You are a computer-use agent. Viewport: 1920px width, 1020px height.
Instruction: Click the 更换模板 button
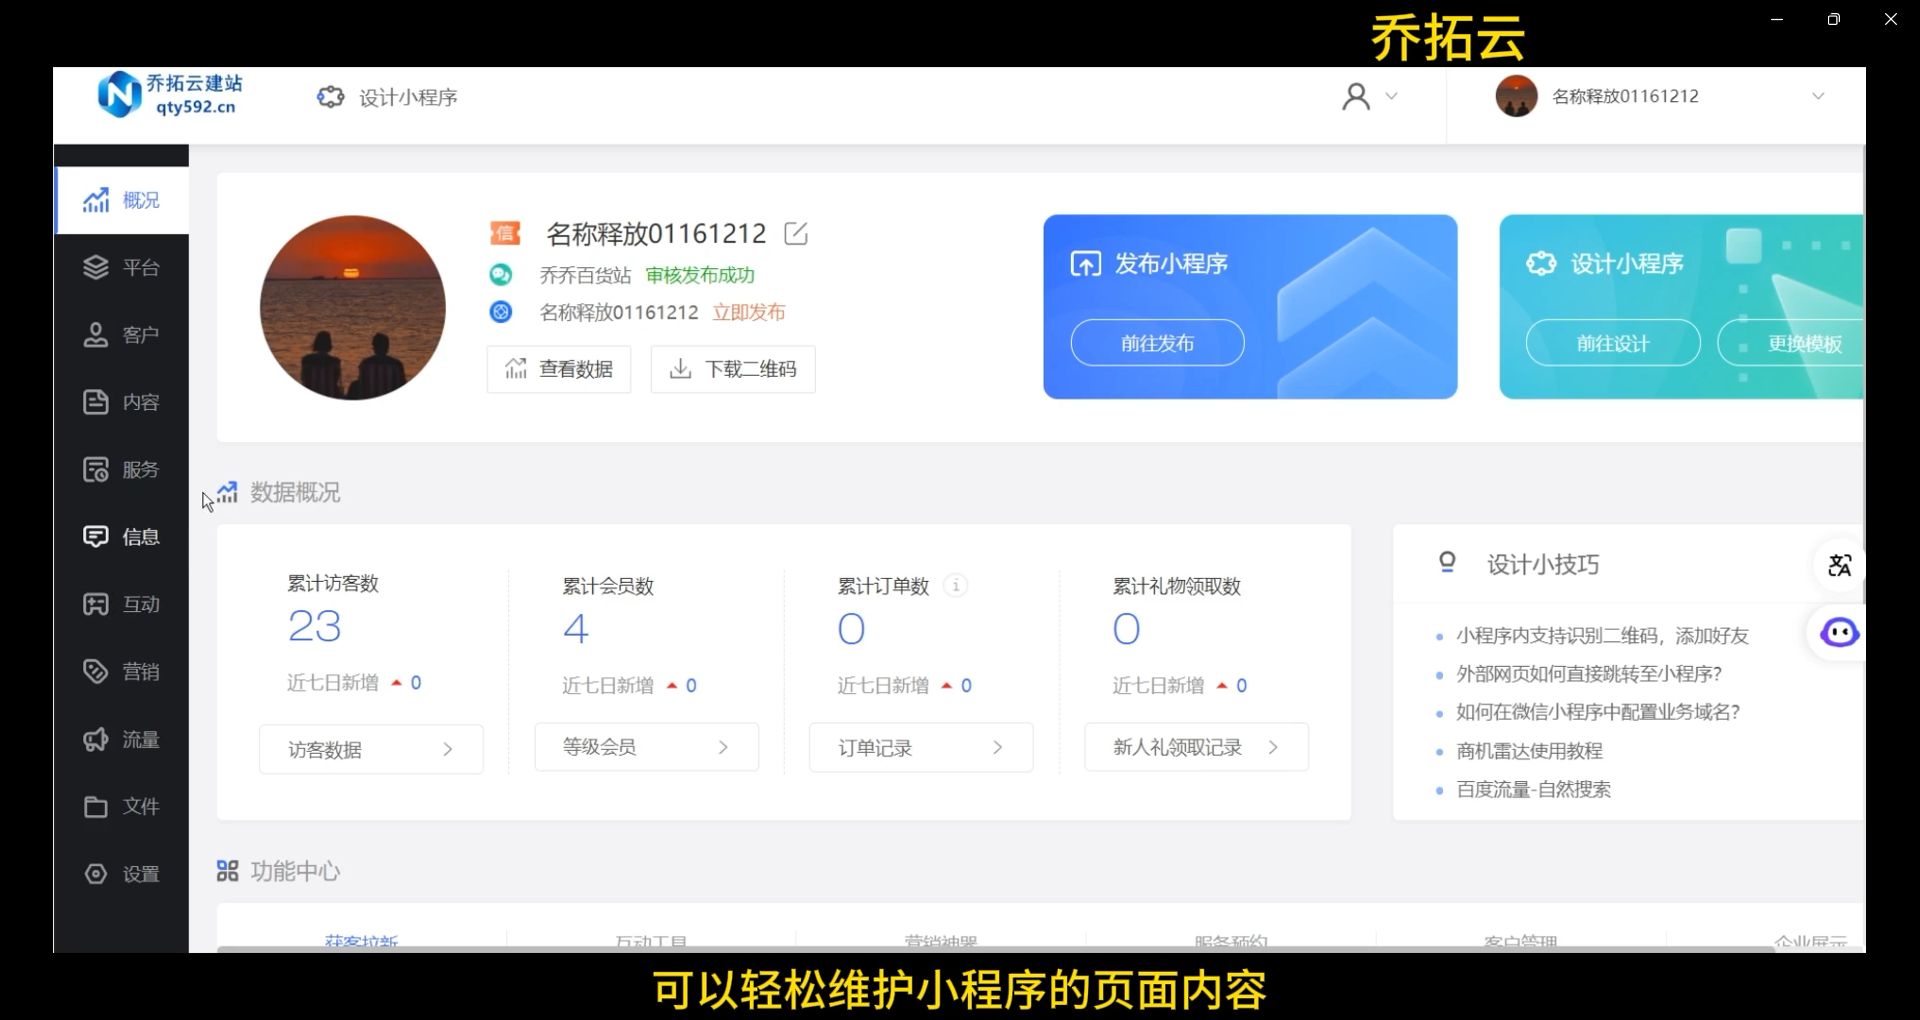click(1792, 343)
